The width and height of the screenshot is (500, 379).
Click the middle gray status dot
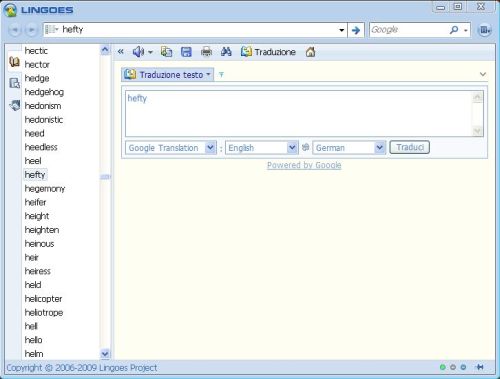point(453,367)
